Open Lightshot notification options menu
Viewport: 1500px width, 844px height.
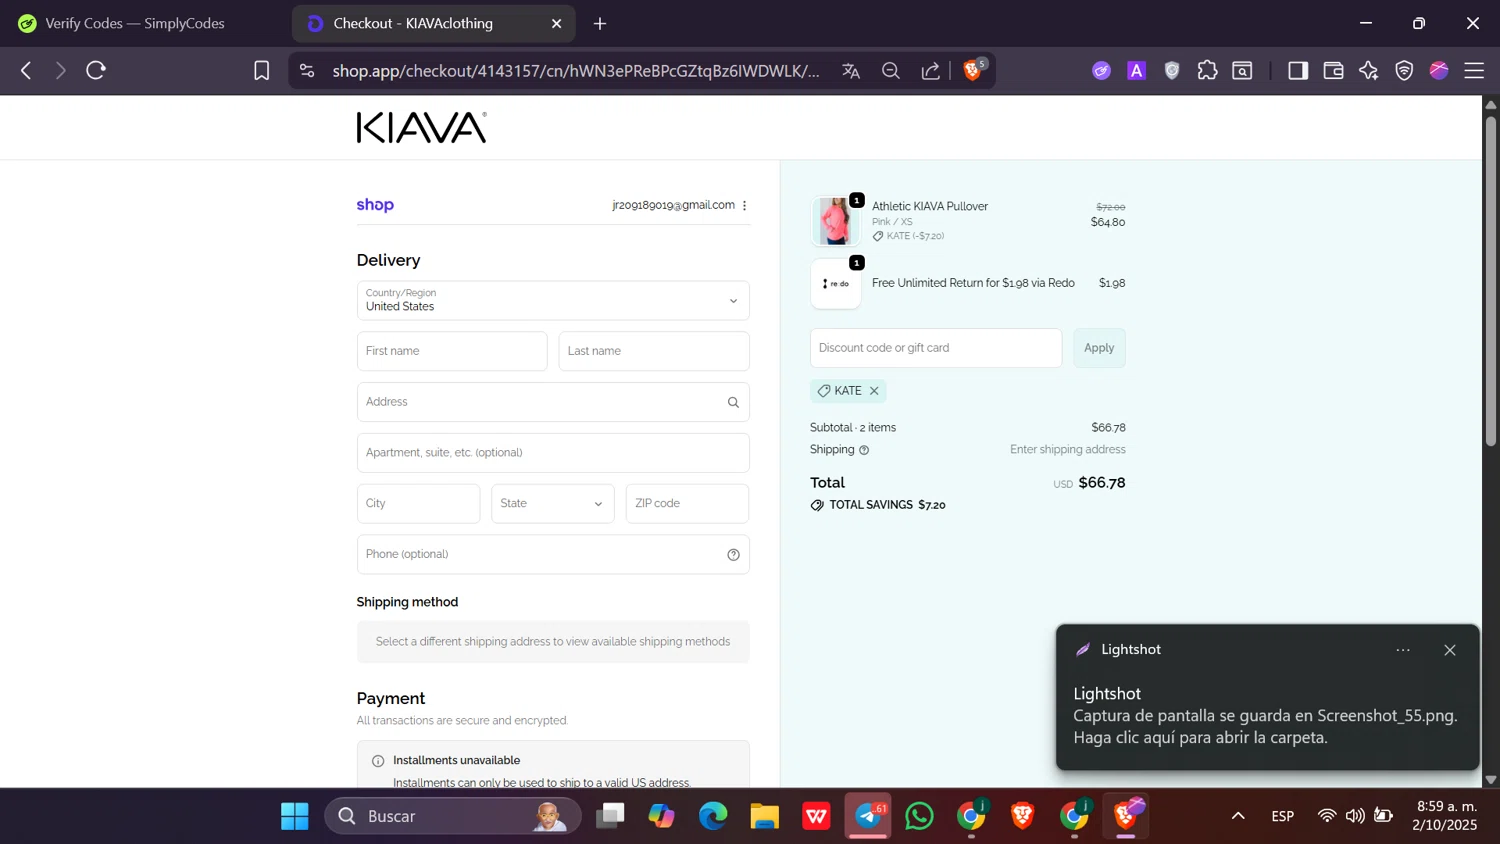coord(1403,650)
